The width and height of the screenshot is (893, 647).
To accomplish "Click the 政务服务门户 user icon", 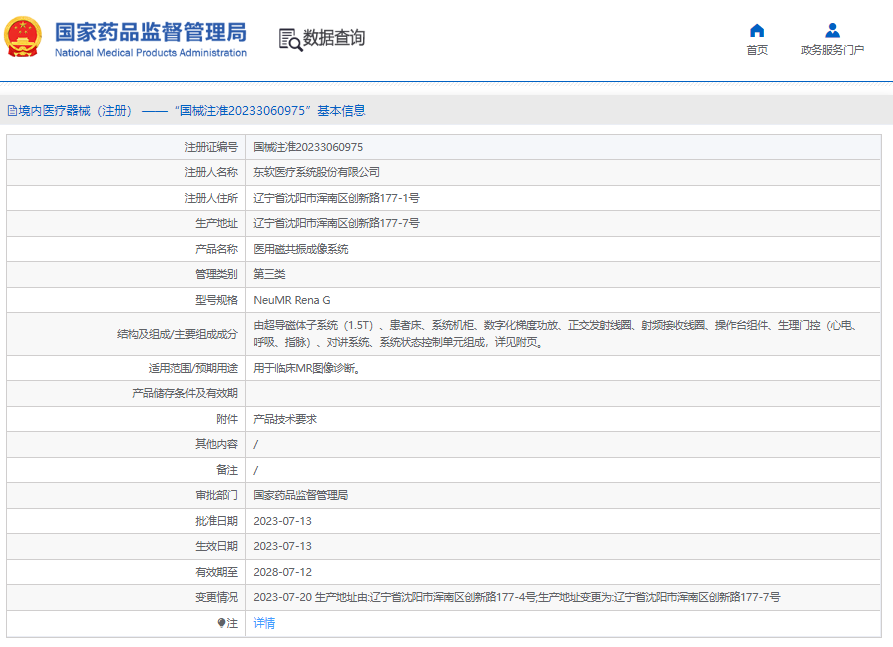I will coord(832,30).
